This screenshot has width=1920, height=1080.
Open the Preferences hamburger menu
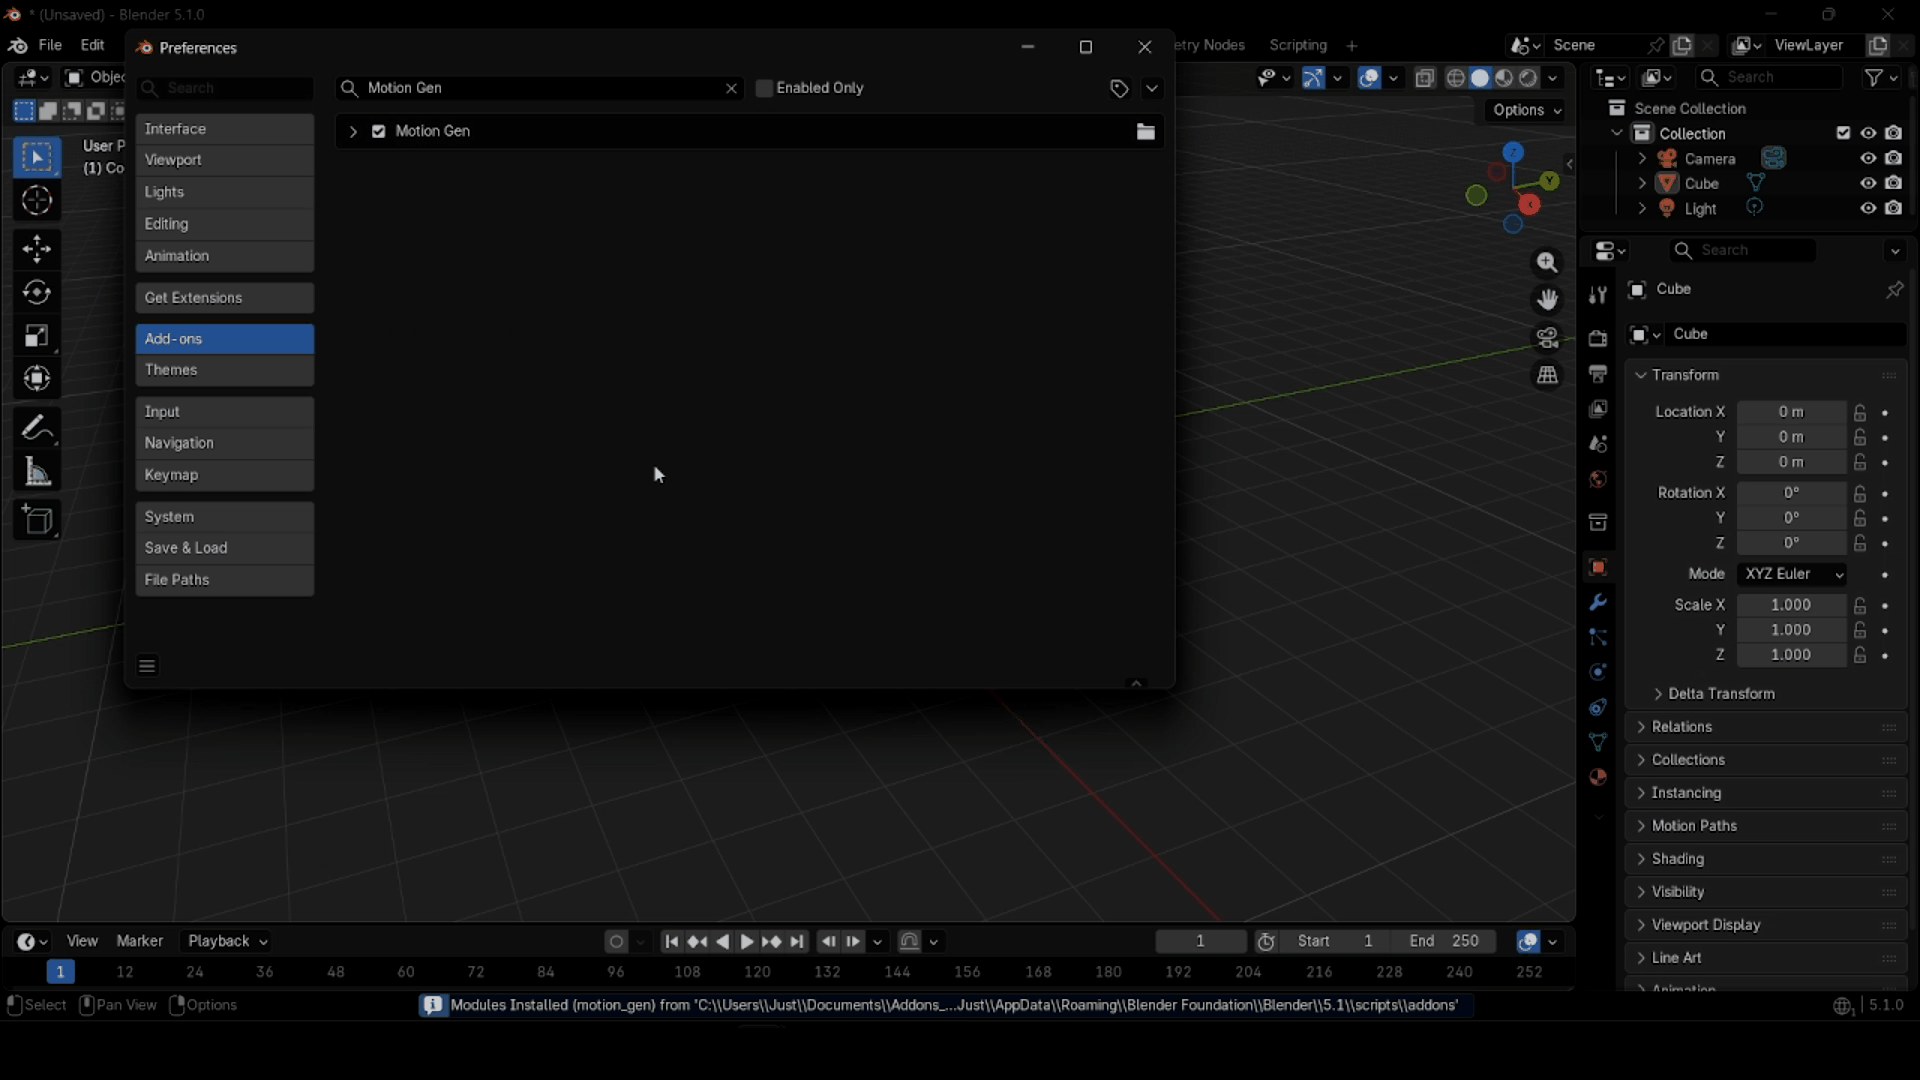click(x=148, y=666)
